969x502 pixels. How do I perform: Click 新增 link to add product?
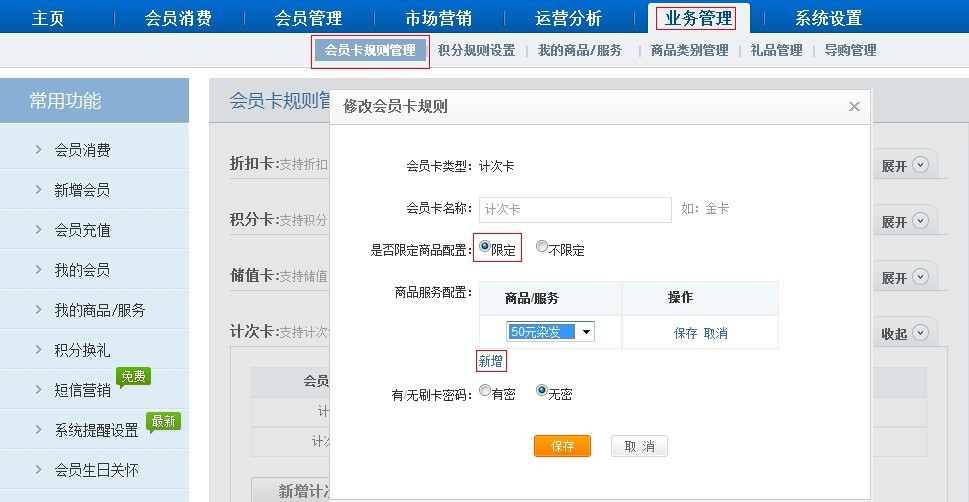click(x=491, y=361)
